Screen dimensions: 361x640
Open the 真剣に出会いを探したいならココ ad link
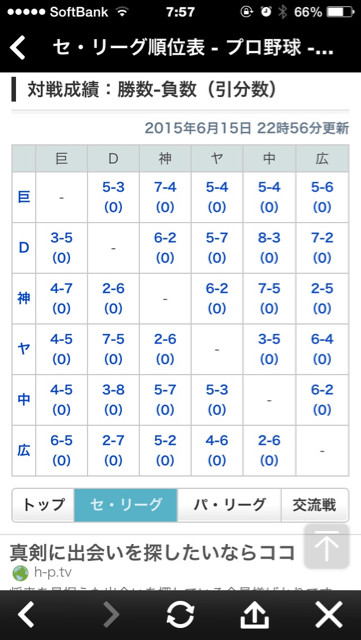click(152, 553)
